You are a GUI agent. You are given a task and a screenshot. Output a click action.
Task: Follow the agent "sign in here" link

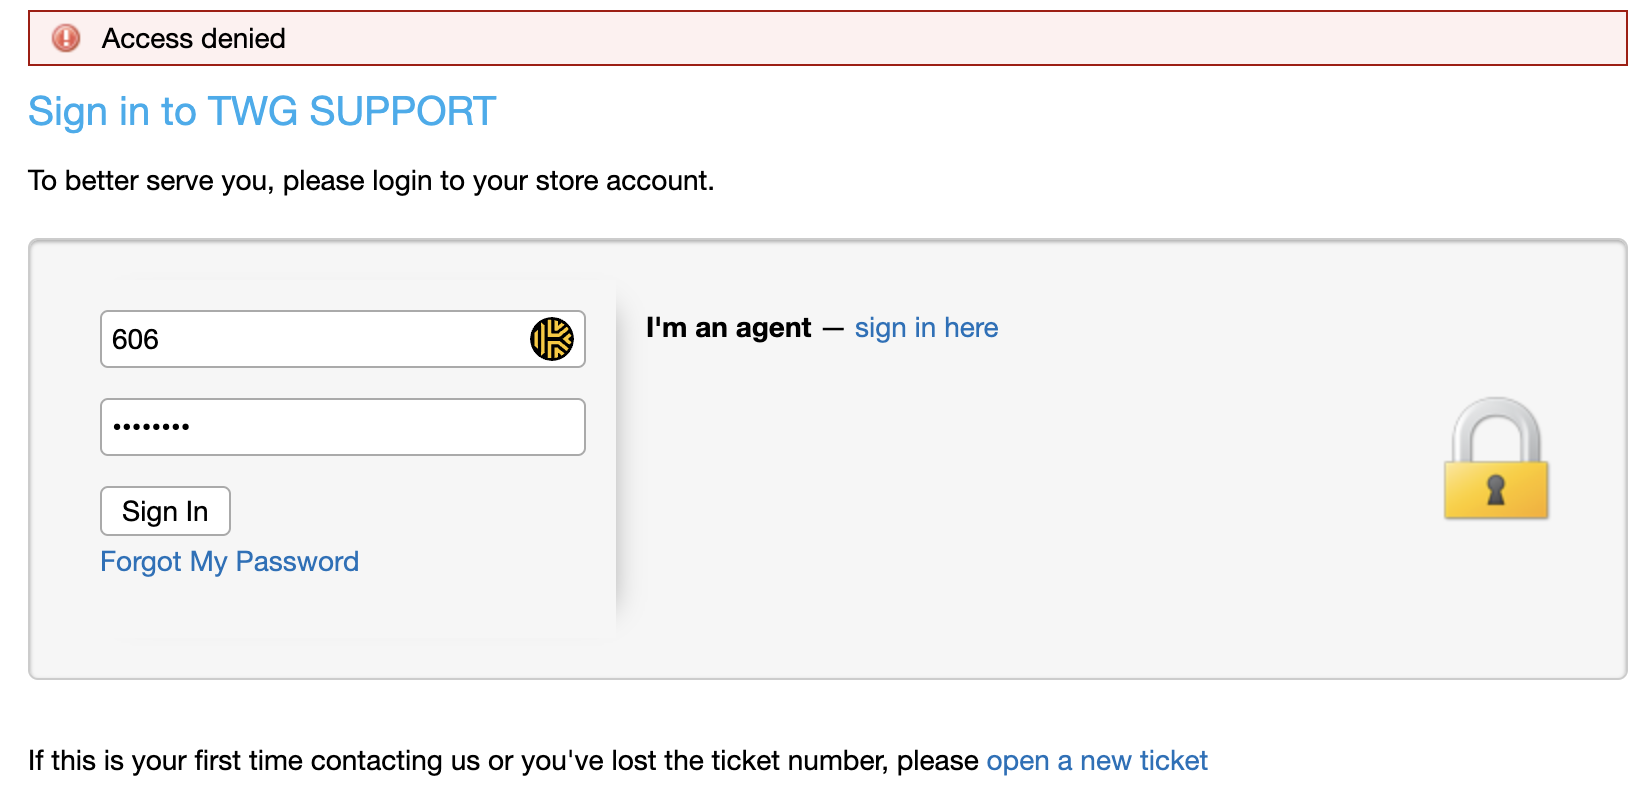[926, 328]
